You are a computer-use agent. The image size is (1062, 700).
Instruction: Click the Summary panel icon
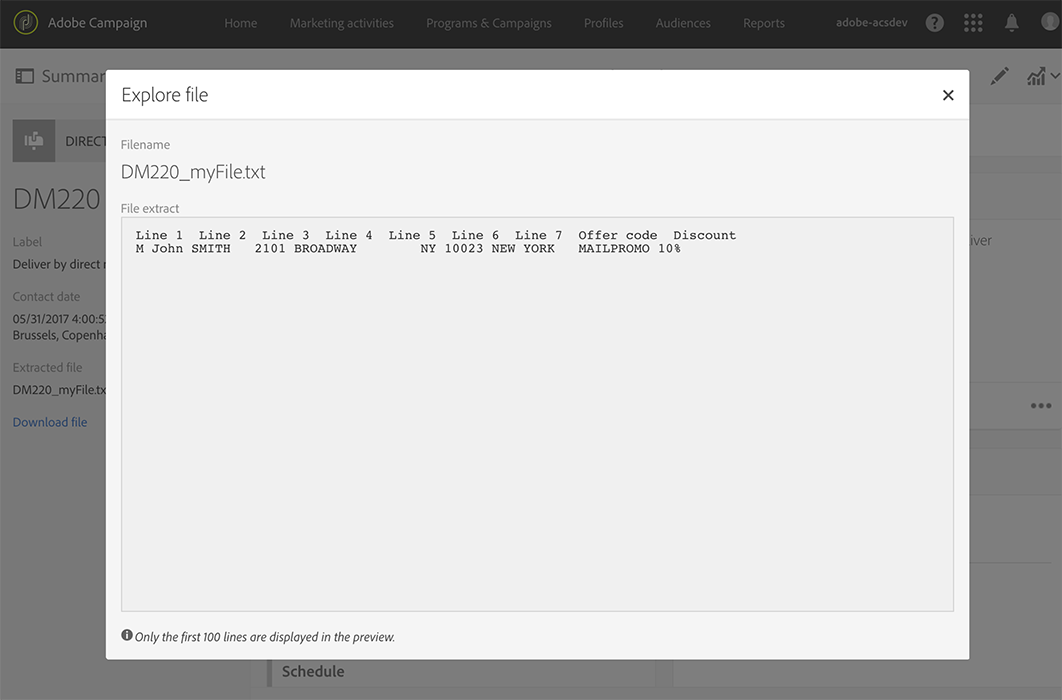pos(24,76)
